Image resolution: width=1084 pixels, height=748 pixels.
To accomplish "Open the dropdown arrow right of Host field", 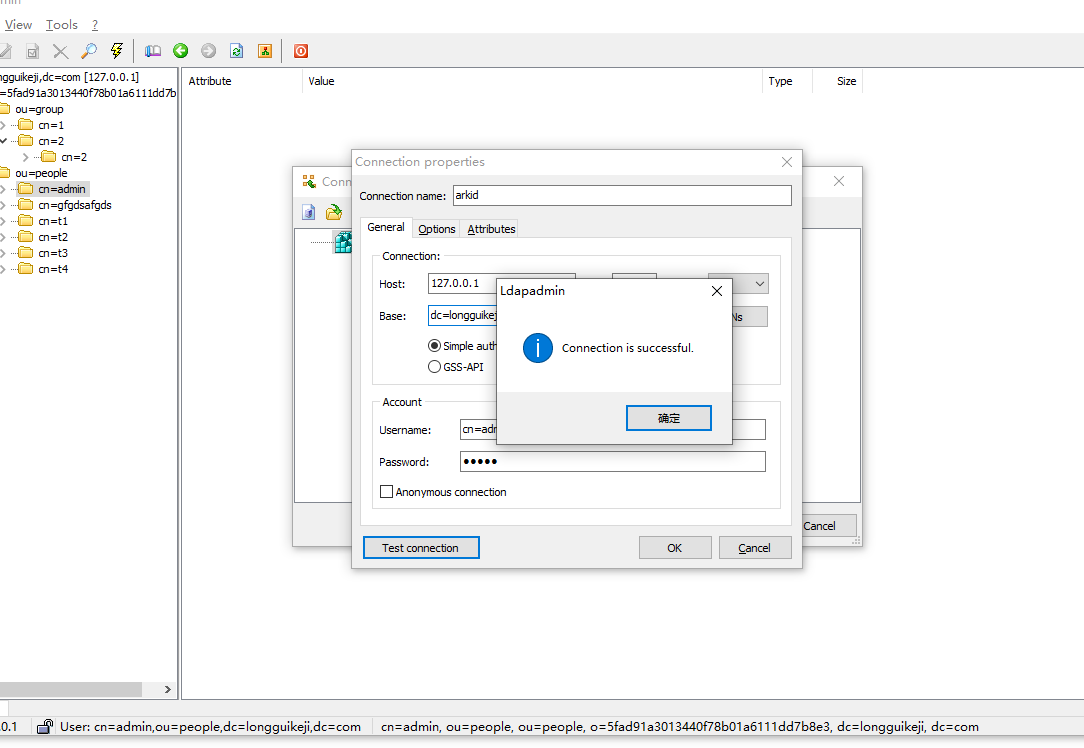I will 760,283.
